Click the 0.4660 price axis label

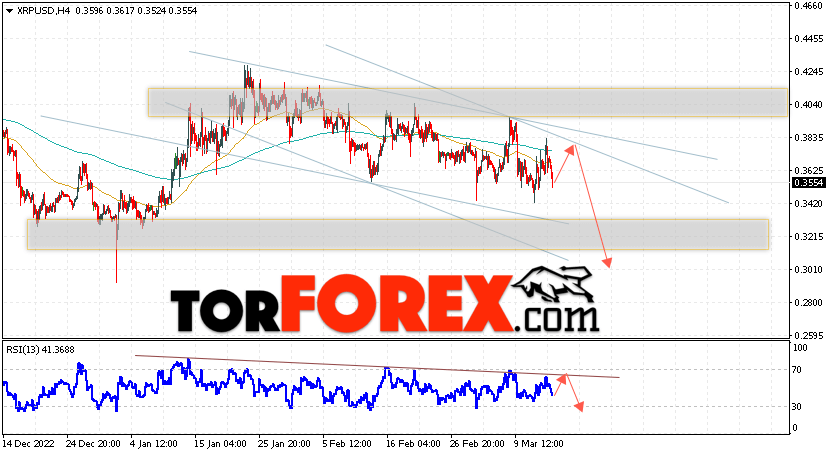809,6
